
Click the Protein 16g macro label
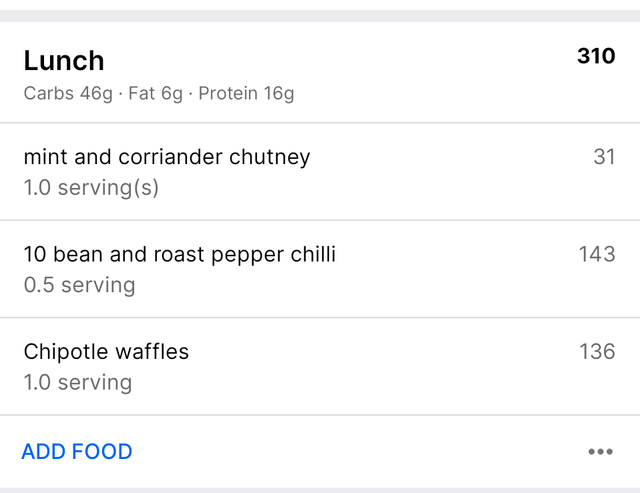246,94
